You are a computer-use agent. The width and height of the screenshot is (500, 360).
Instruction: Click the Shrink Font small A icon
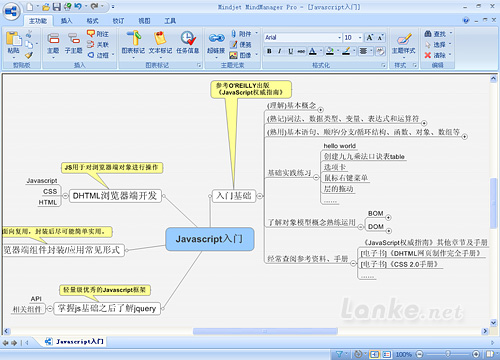tap(380, 37)
